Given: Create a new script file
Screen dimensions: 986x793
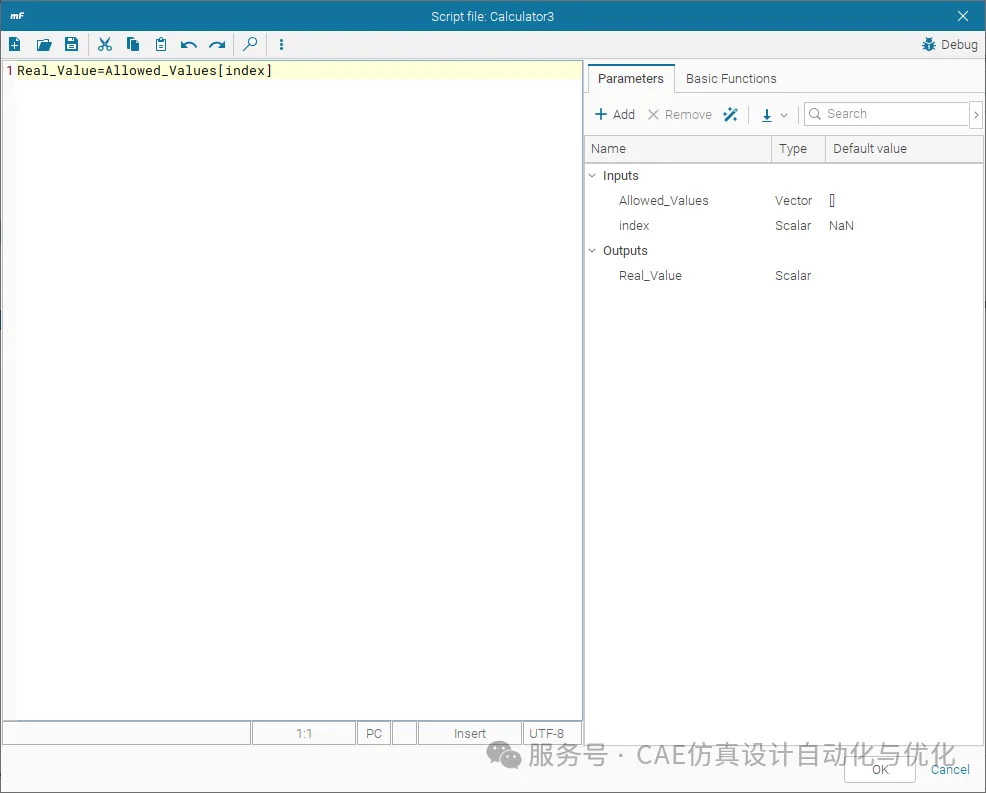Looking at the screenshot, I should (x=14, y=44).
